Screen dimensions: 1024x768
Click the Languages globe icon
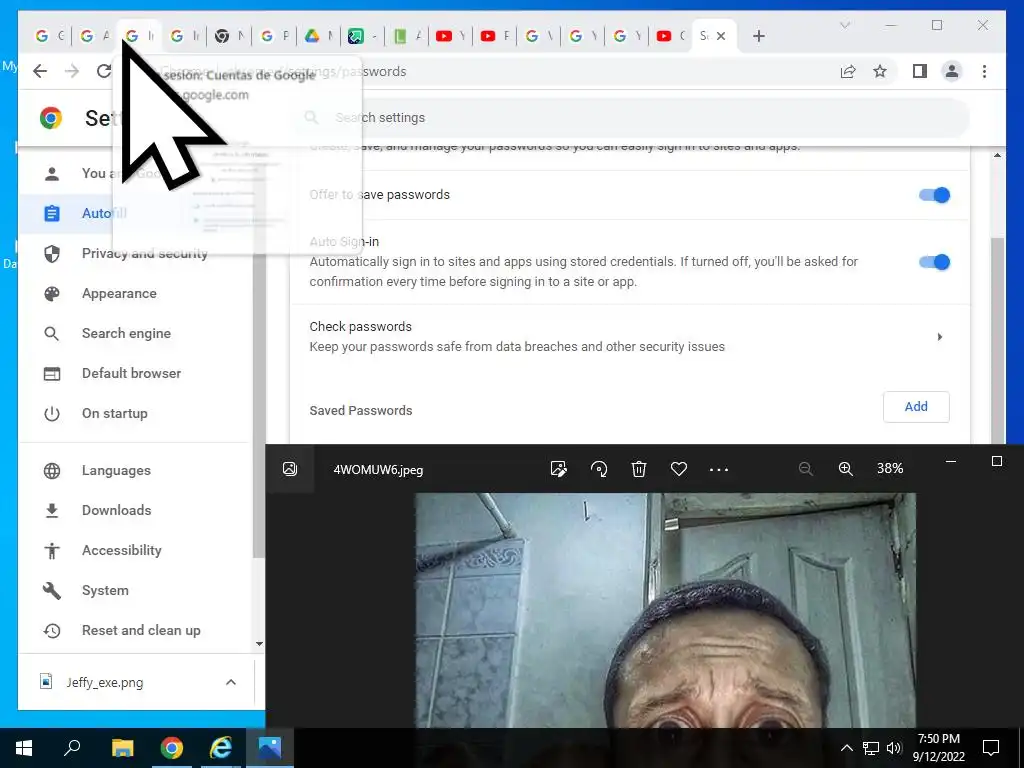(52, 470)
